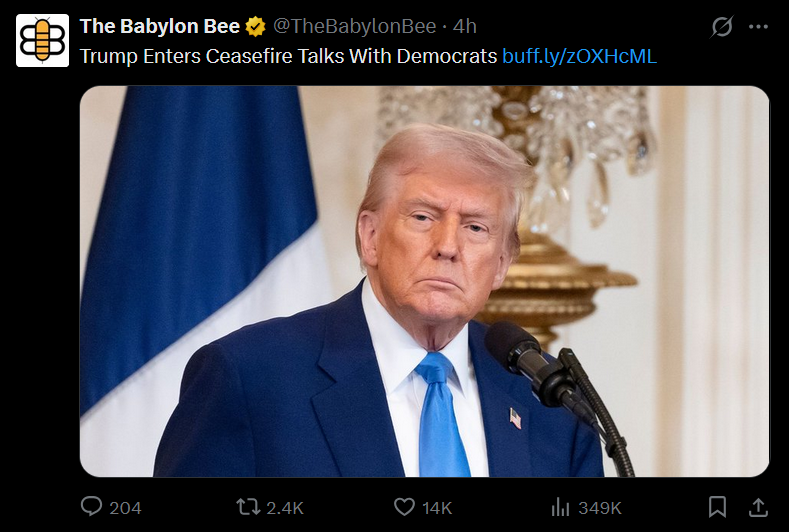Click the display name The Babylon Bee
Screen dimensions: 789x532
[x=160, y=26]
